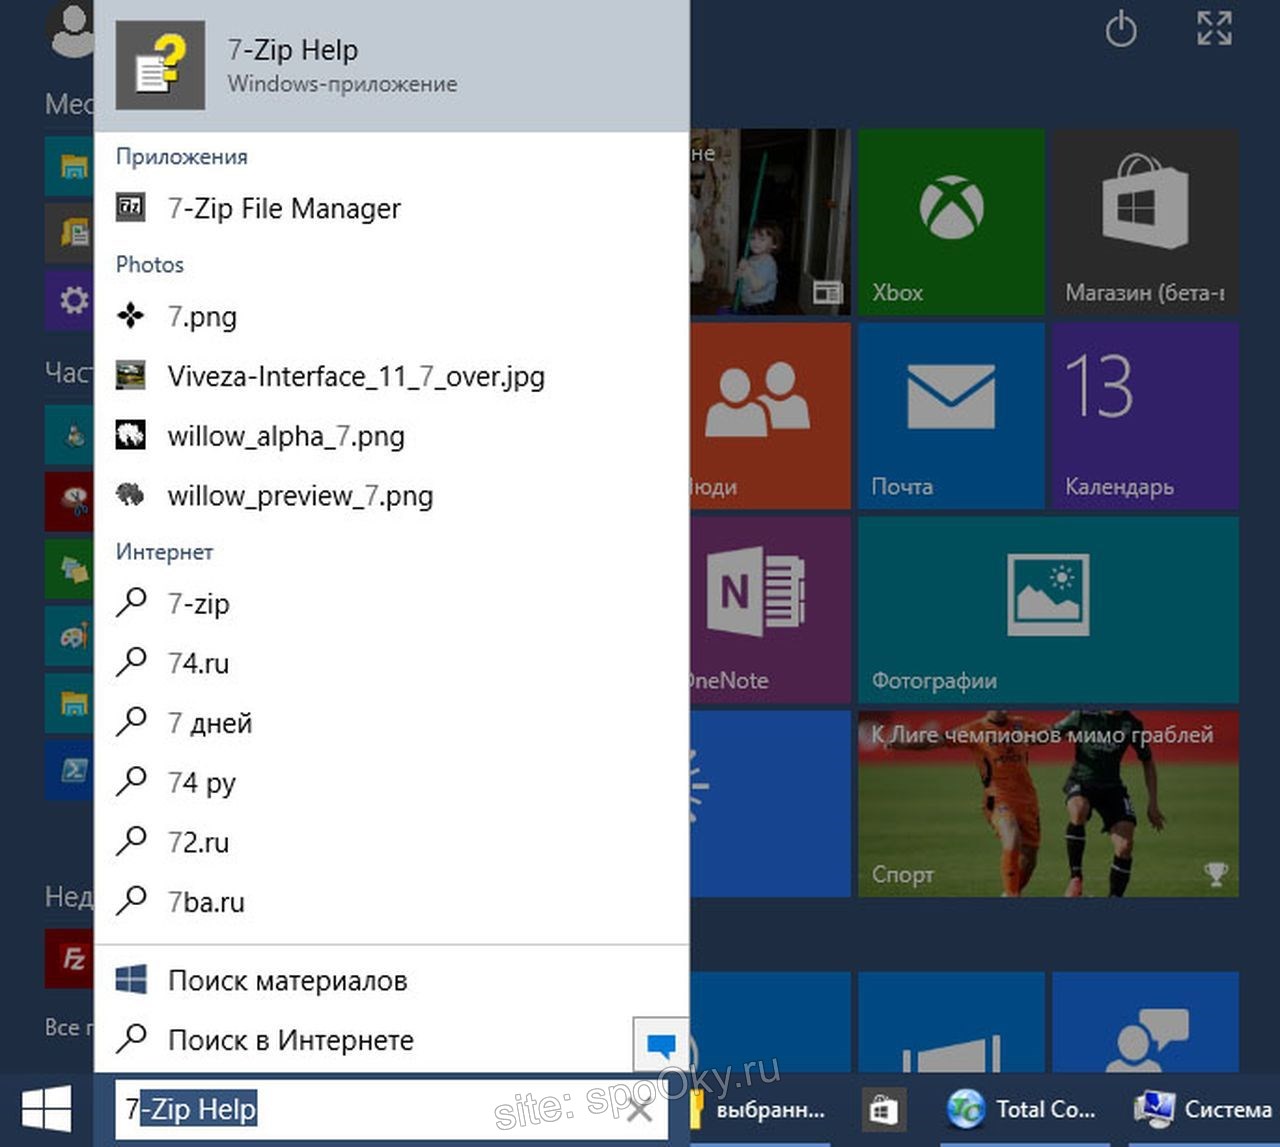Open the Store icon in taskbar
The height and width of the screenshot is (1147, 1280).
coord(882,1109)
